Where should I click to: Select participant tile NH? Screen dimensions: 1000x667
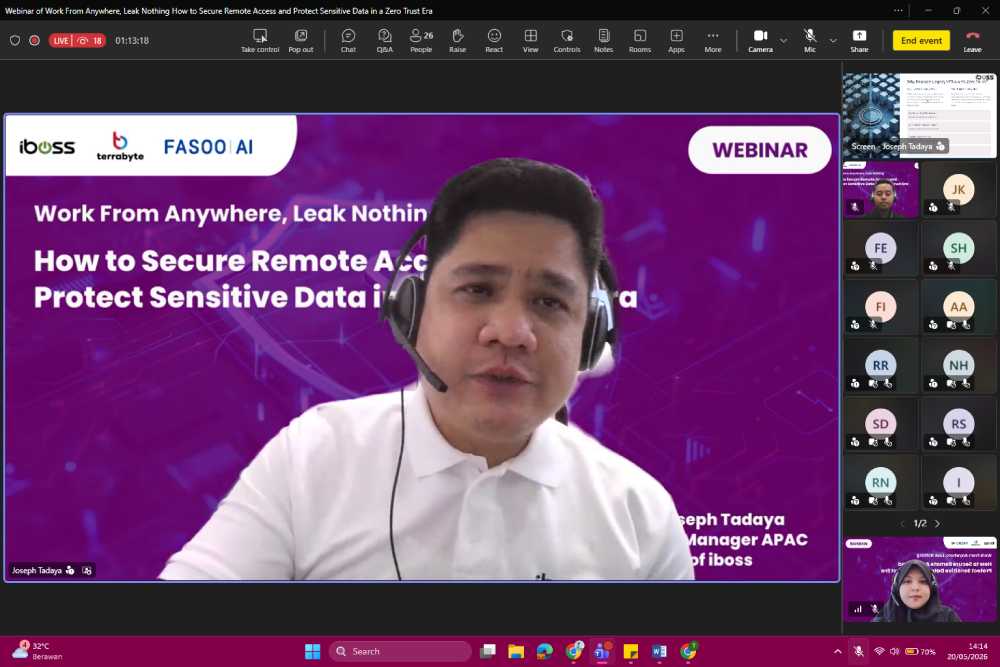tap(958, 365)
